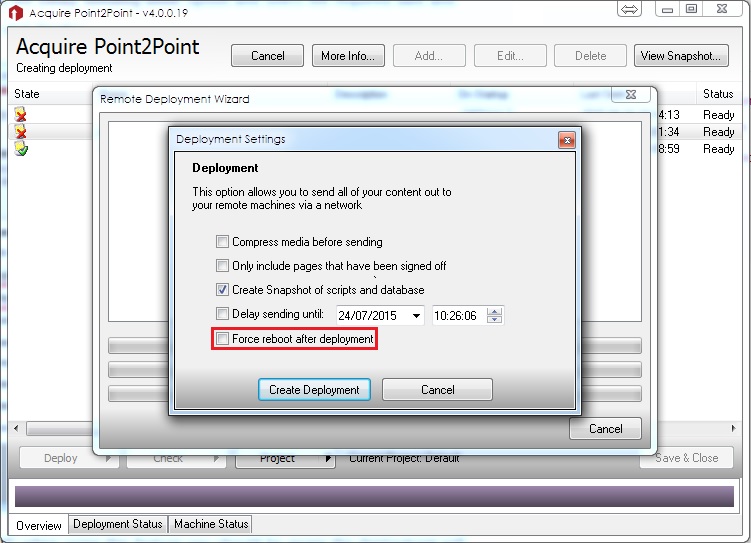Select the green-check state icon row
The width and height of the screenshot is (751, 543).
(21, 148)
